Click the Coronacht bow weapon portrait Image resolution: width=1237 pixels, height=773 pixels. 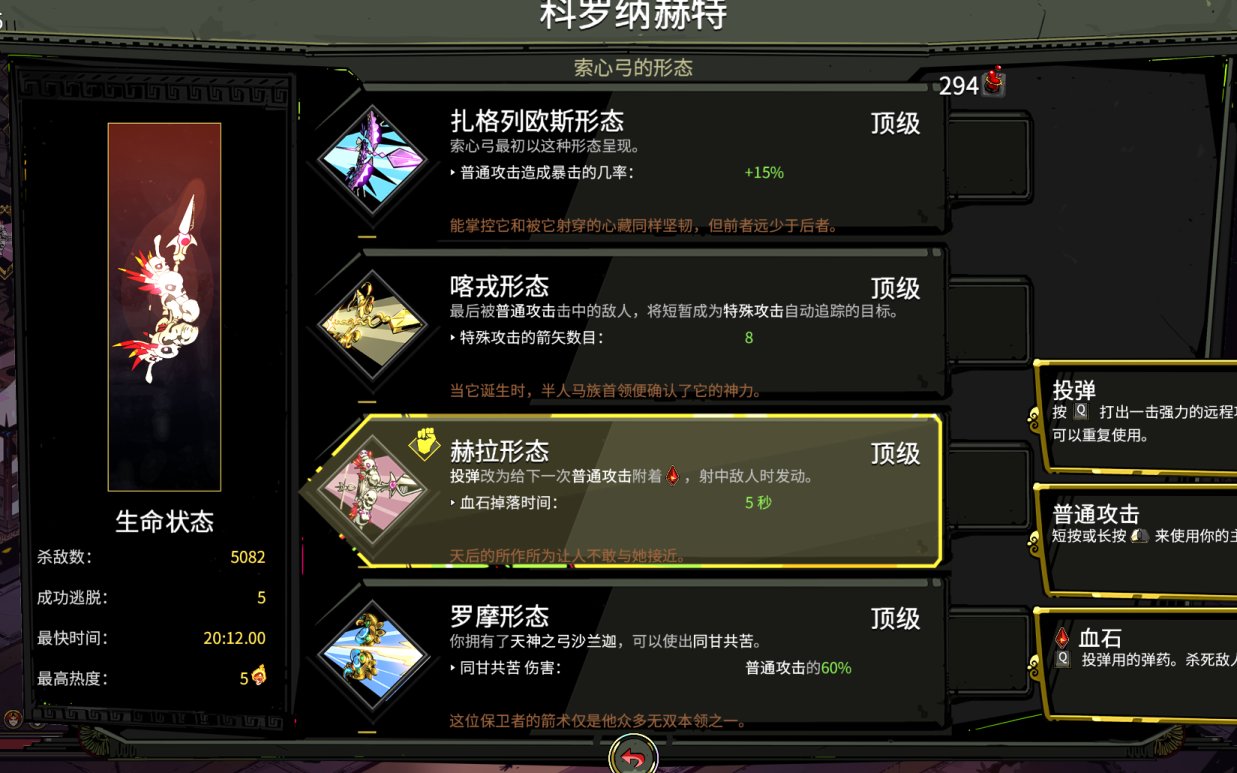164,306
